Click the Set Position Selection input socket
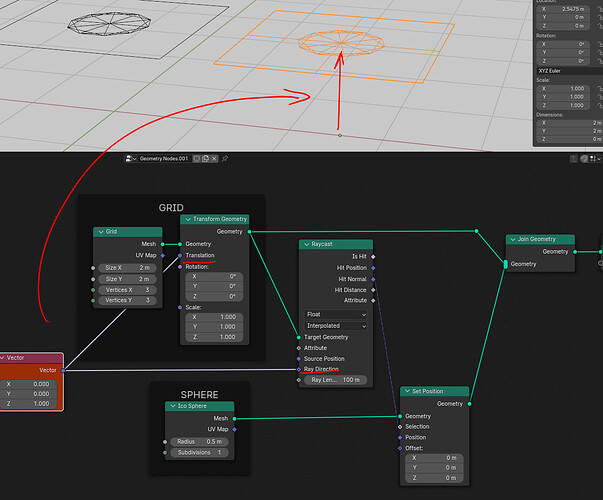Viewport: 603px width, 500px height. (400, 427)
